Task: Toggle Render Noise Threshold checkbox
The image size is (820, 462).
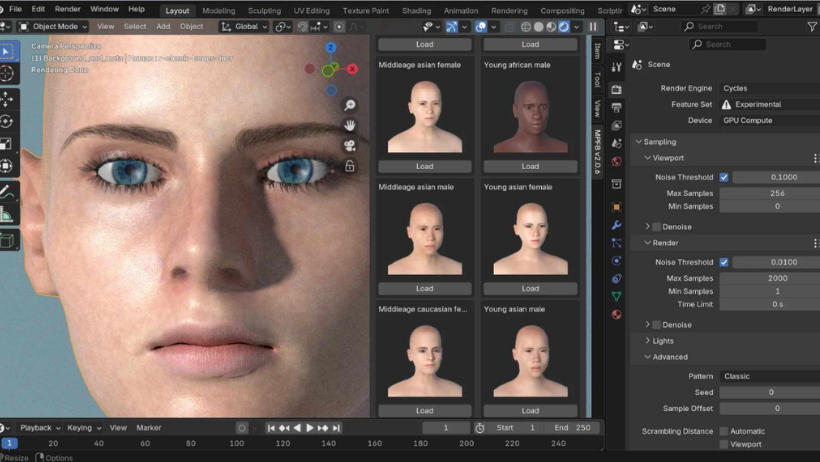Action: click(724, 262)
